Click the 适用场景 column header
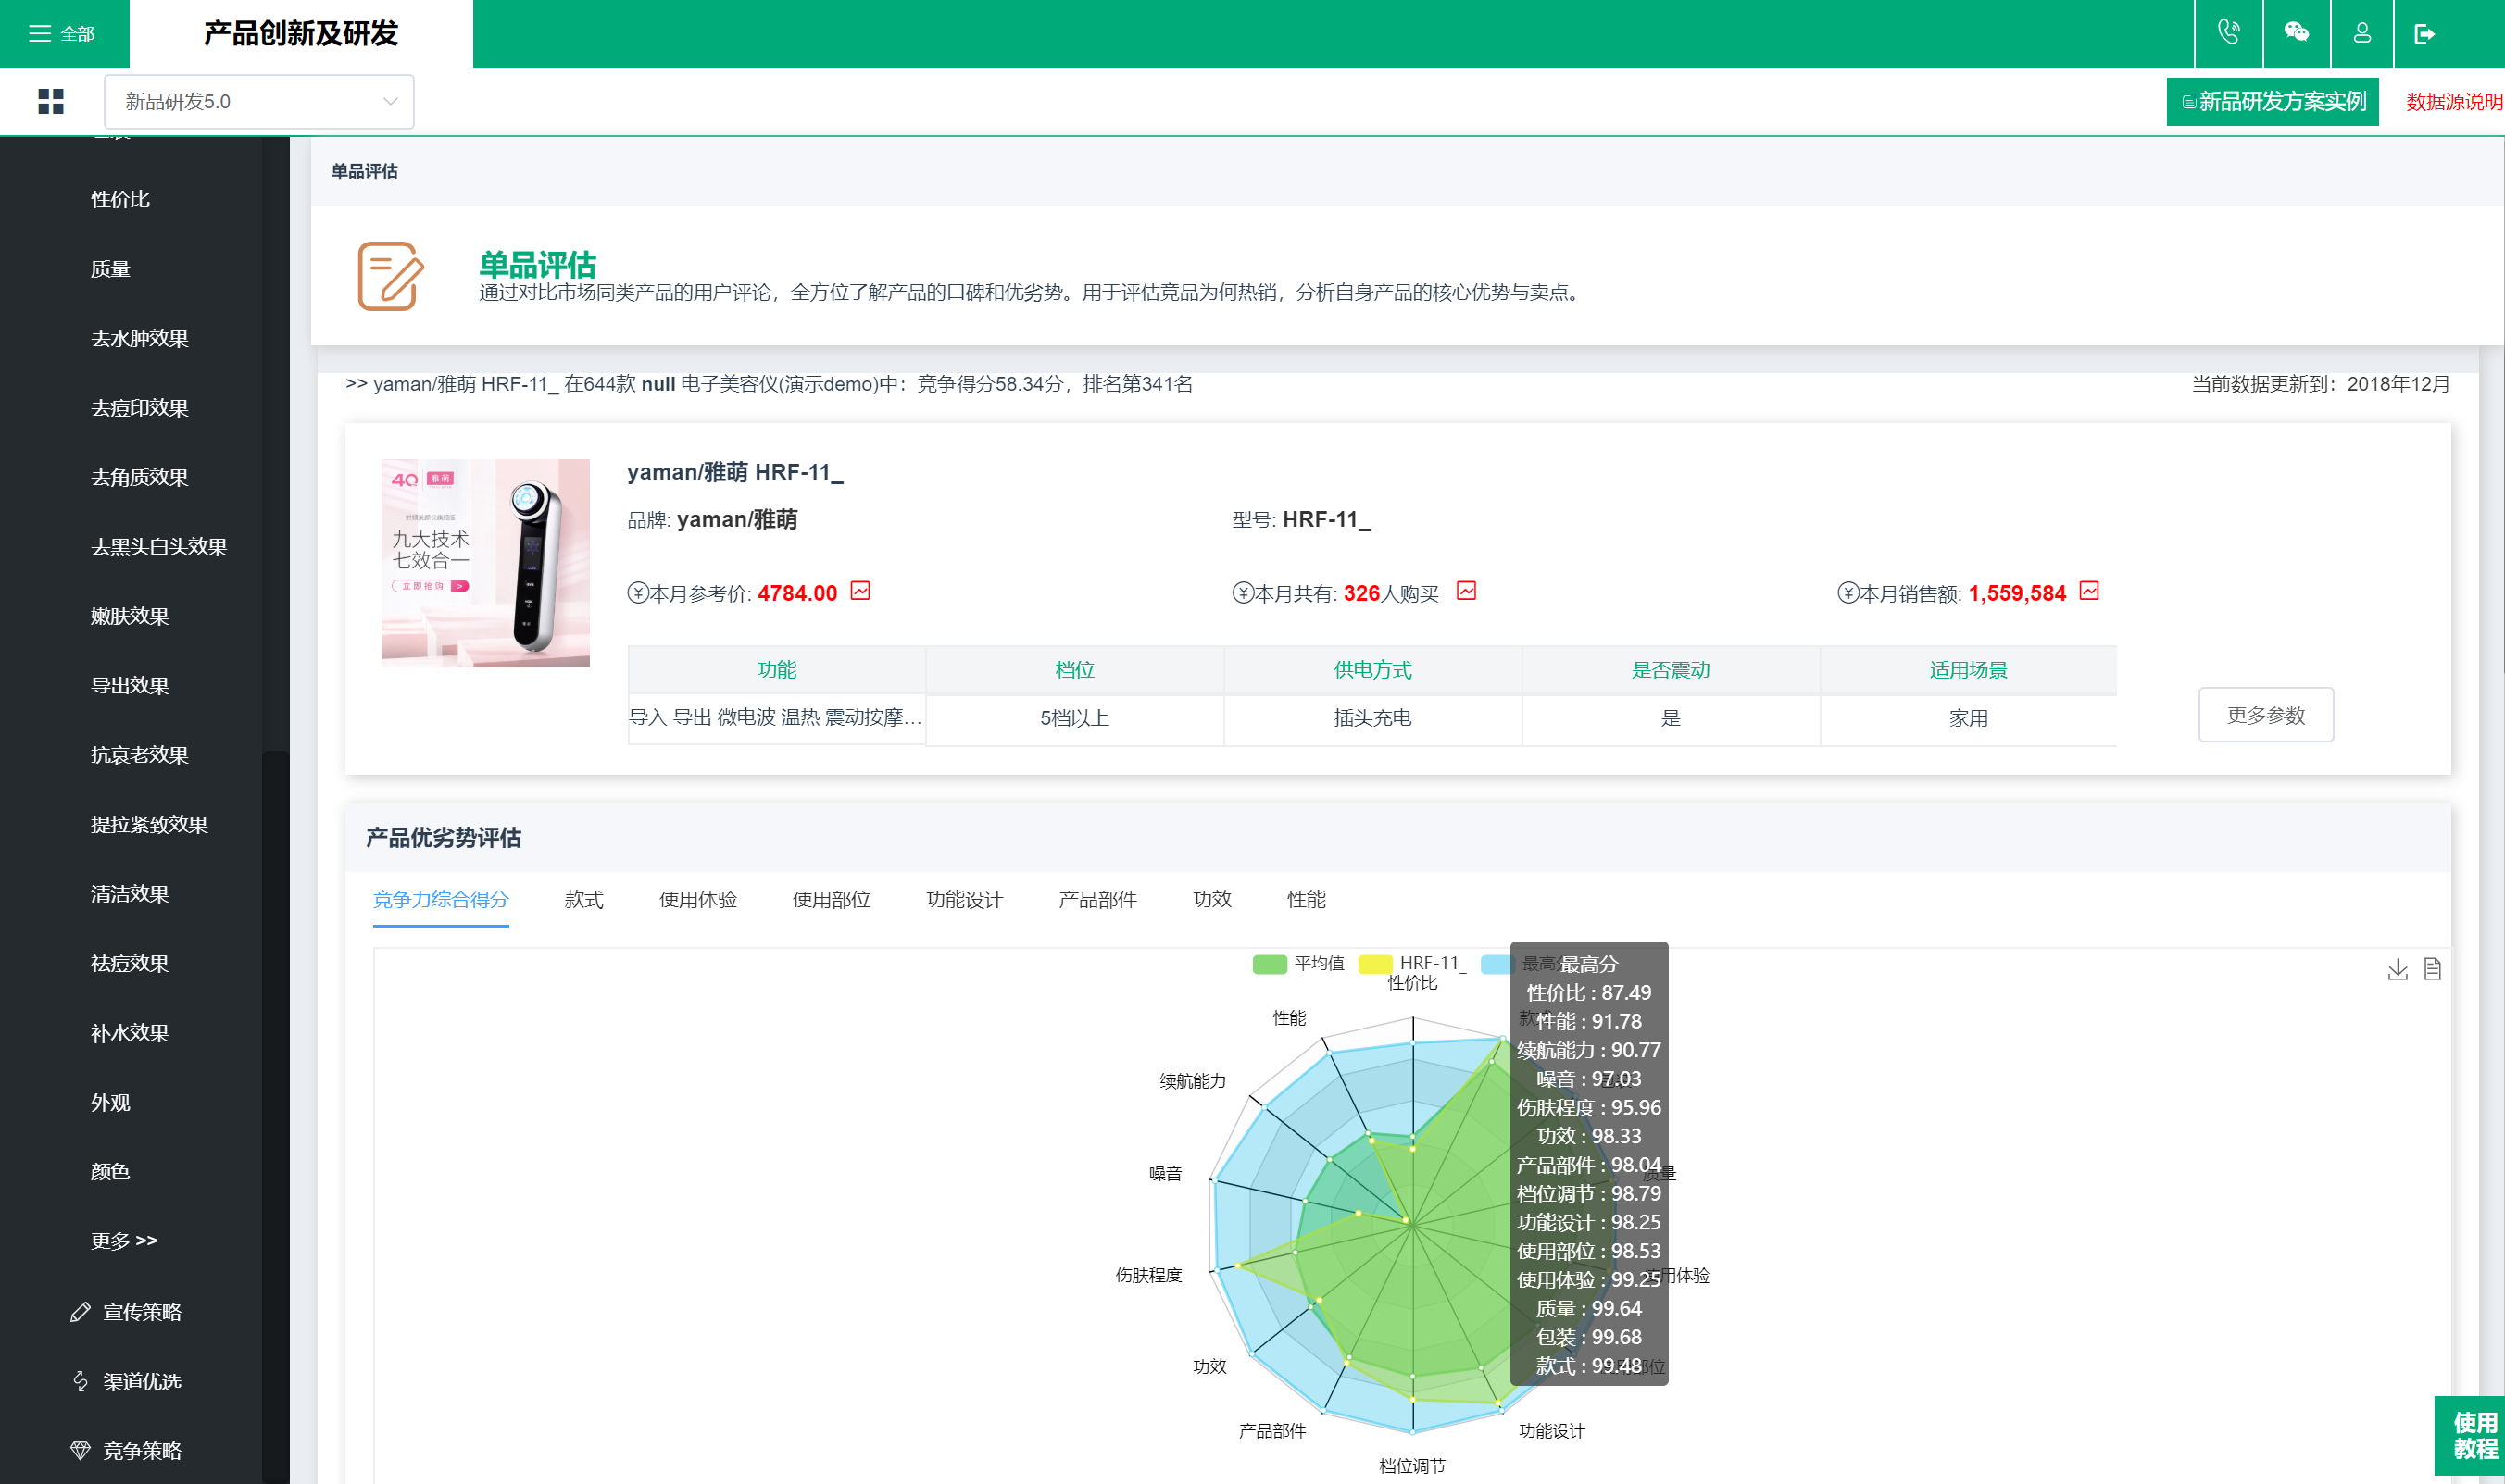This screenshot has width=2505, height=1484. click(x=1968, y=669)
